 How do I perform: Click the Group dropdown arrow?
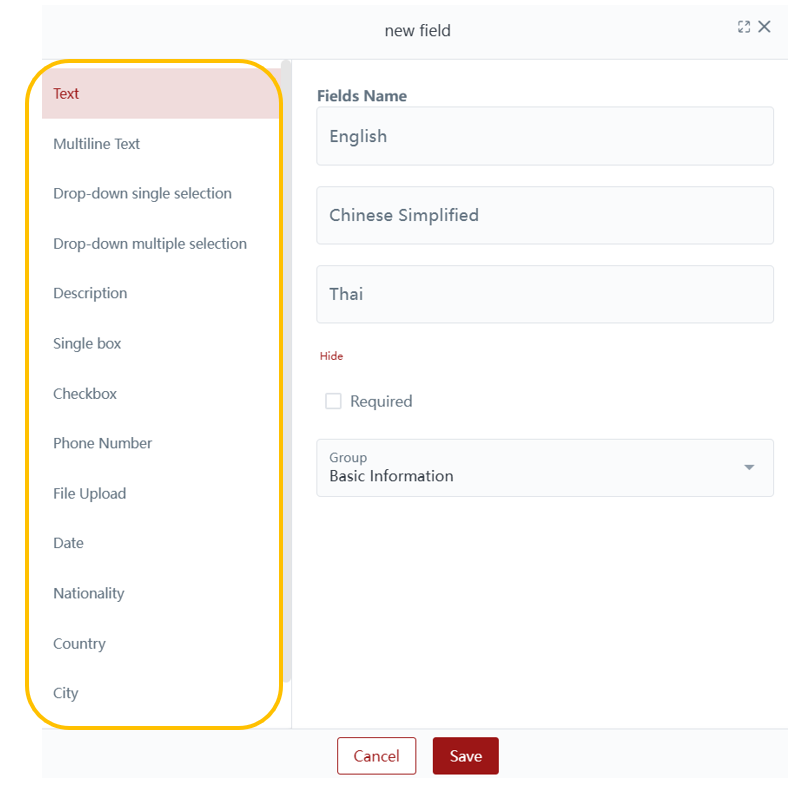click(749, 467)
